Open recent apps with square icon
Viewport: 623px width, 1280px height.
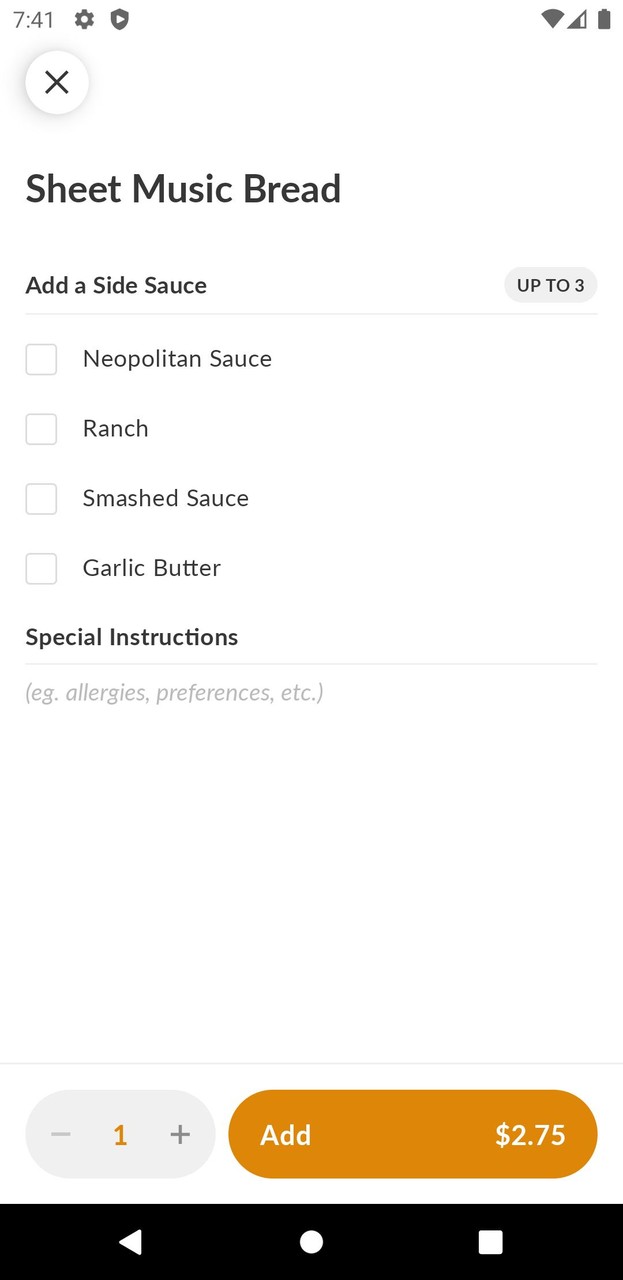(490, 1242)
